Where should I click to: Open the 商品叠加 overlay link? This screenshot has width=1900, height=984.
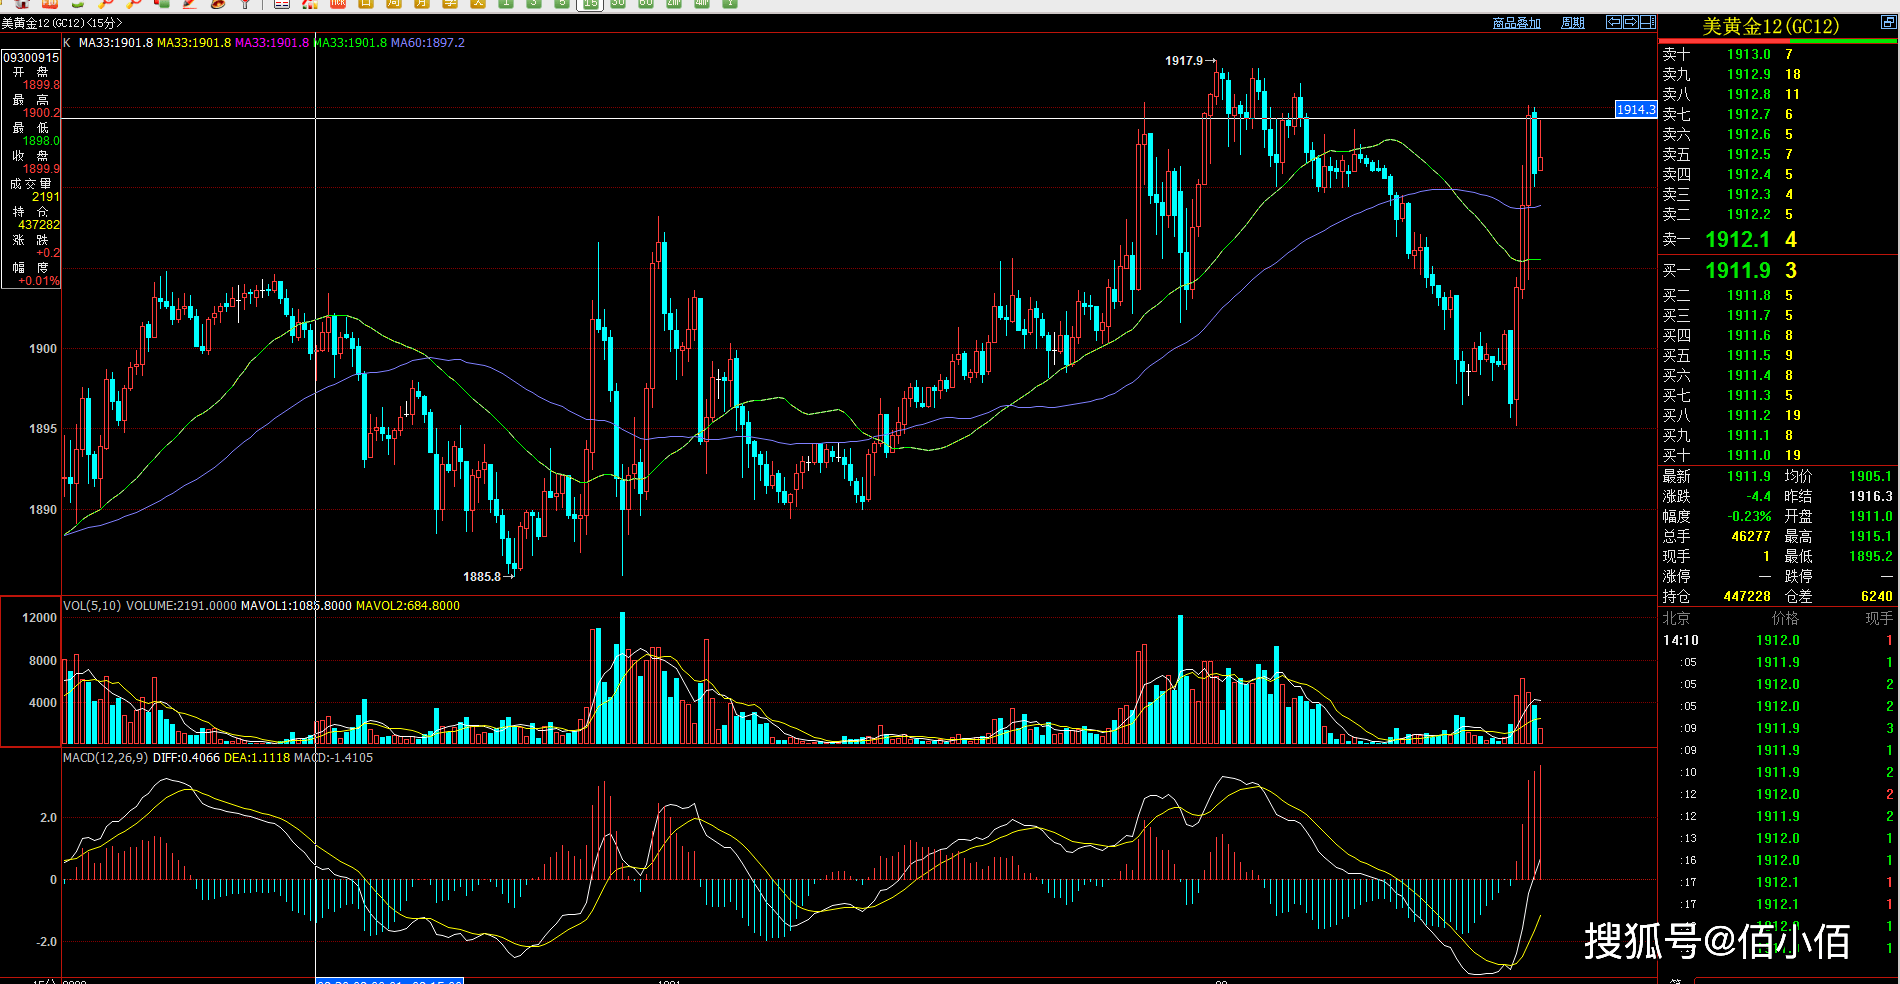point(1516,23)
